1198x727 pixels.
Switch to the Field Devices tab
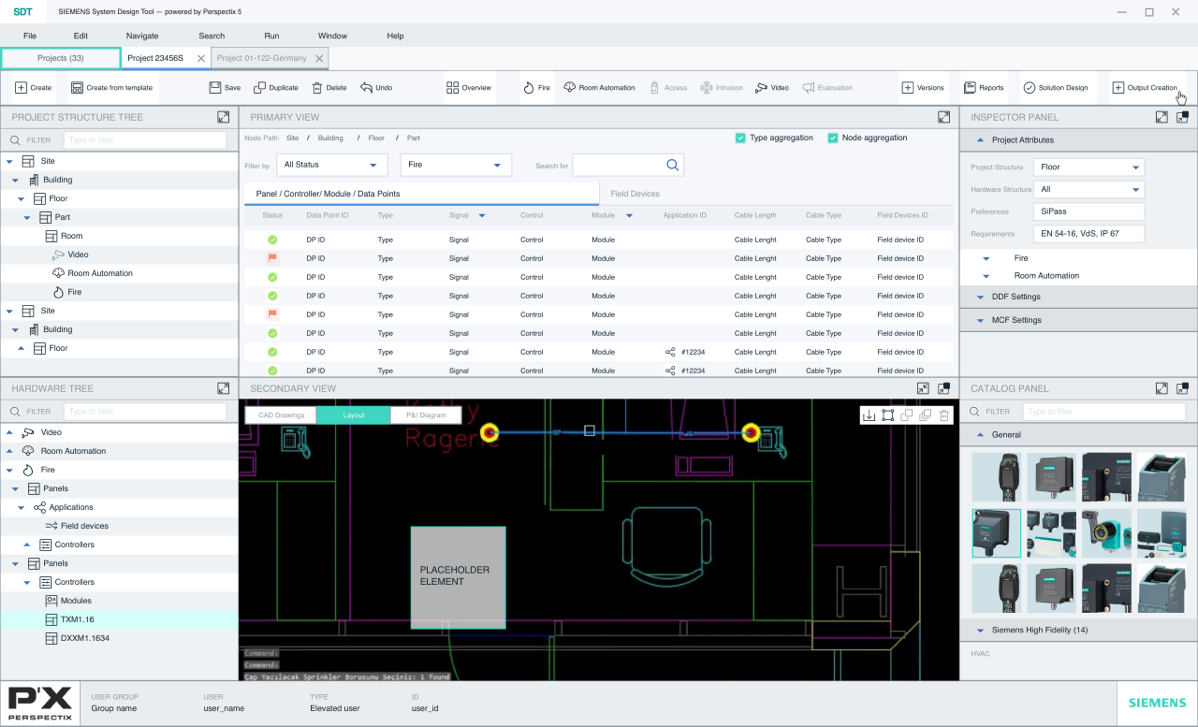[637, 193]
